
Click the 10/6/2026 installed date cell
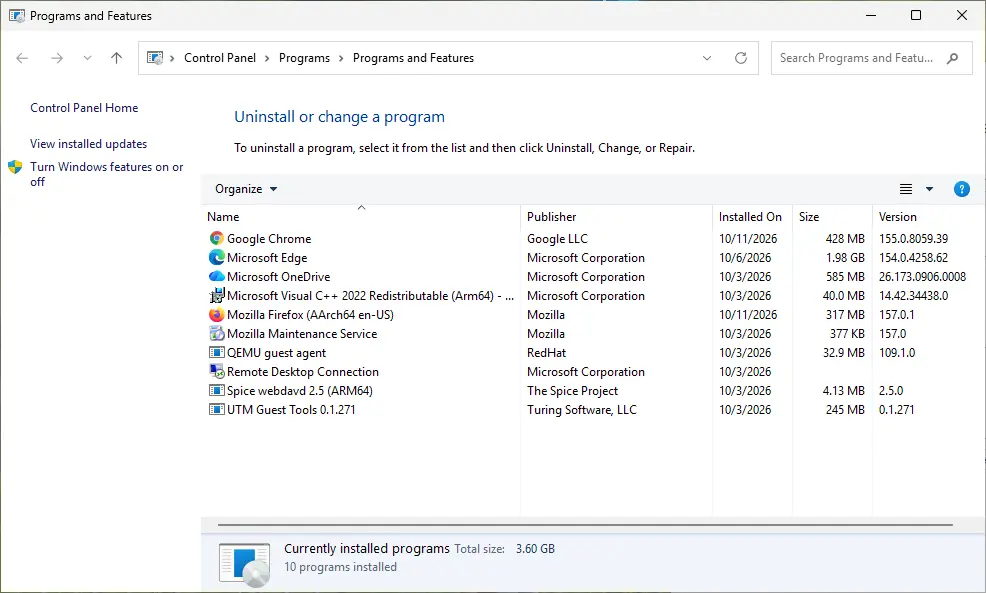point(745,257)
